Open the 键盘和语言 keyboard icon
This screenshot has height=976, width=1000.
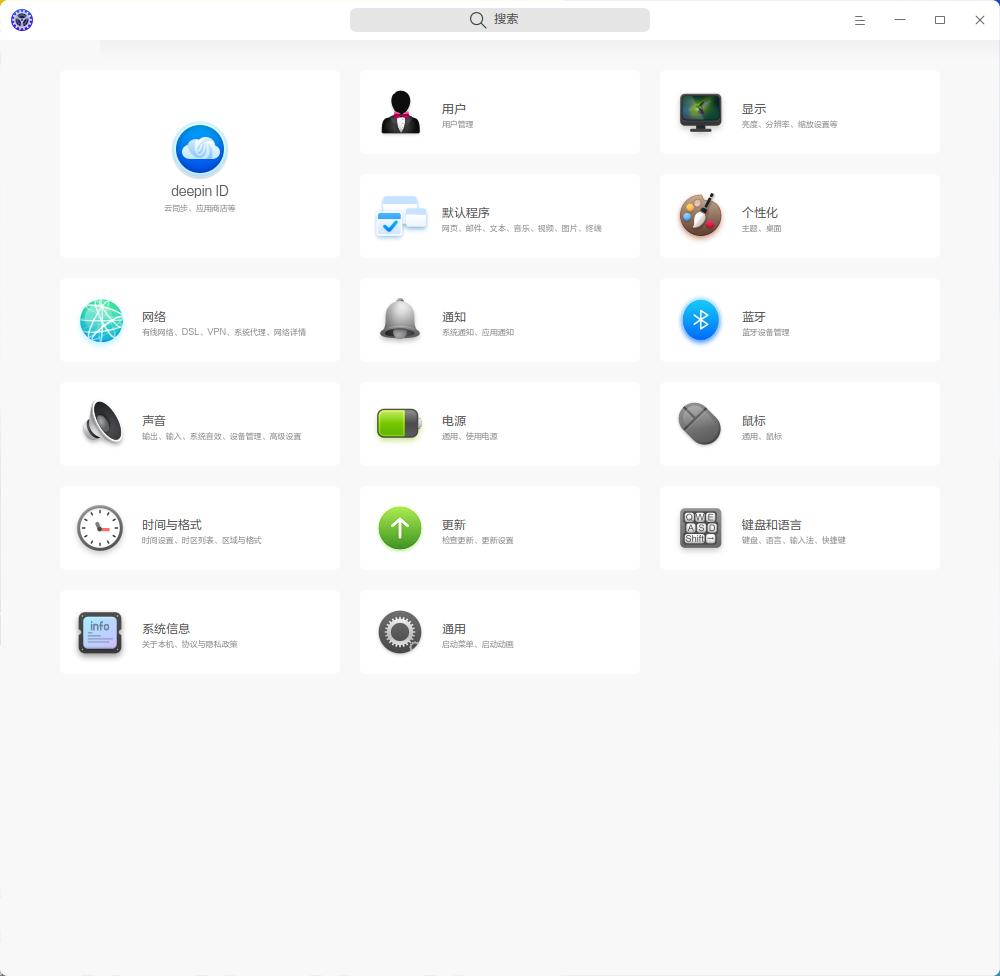(x=700, y=528)
